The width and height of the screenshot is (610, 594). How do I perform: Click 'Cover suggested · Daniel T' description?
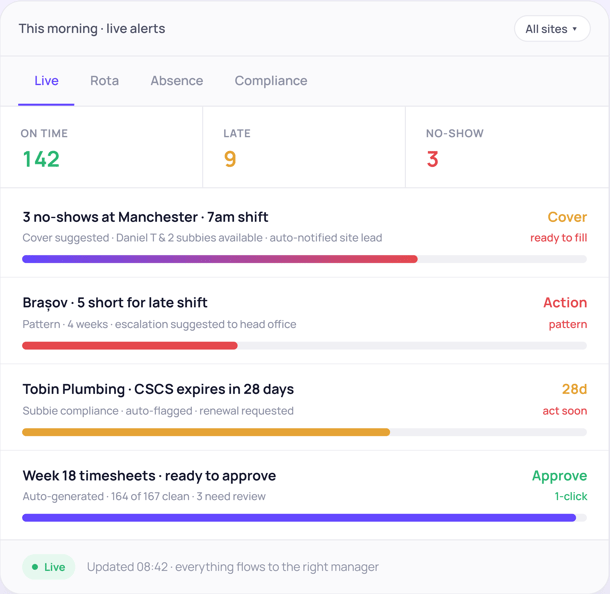click(x=202, y=238)
